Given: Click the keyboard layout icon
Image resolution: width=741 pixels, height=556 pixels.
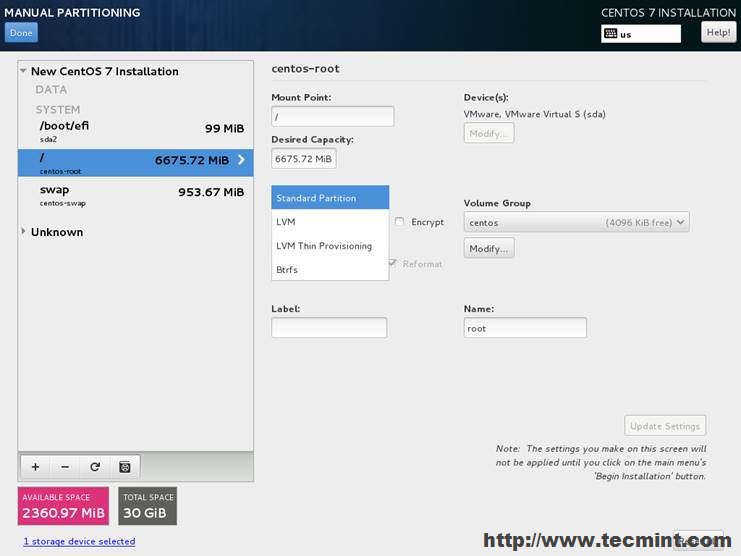Looking at the screenshot, I should pyautogui.click(x=611, y=34).
